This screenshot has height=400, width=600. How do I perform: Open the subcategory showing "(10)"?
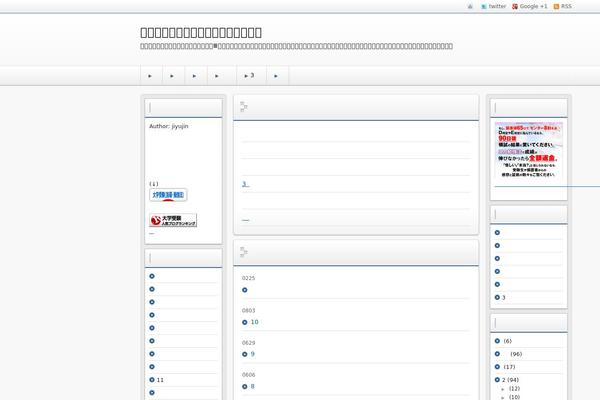pos(515,397)
